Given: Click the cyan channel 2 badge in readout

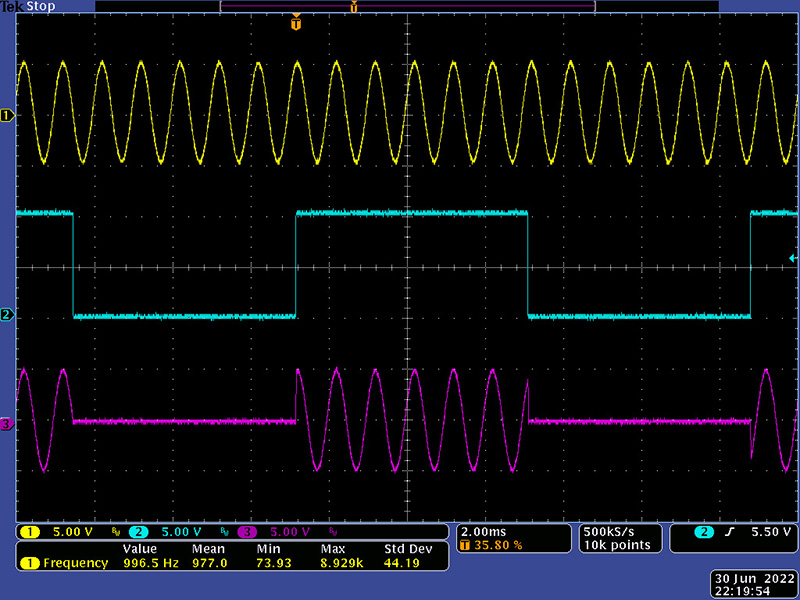Looking at the screenshot, I should point(138,531).
